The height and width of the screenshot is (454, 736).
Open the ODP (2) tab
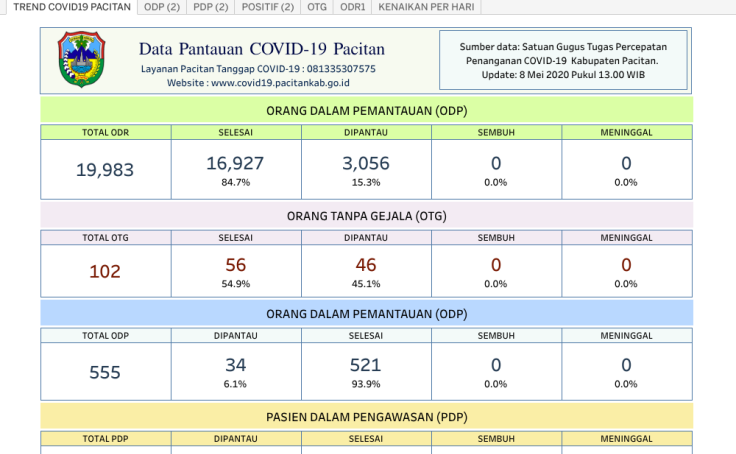[162, 7]
